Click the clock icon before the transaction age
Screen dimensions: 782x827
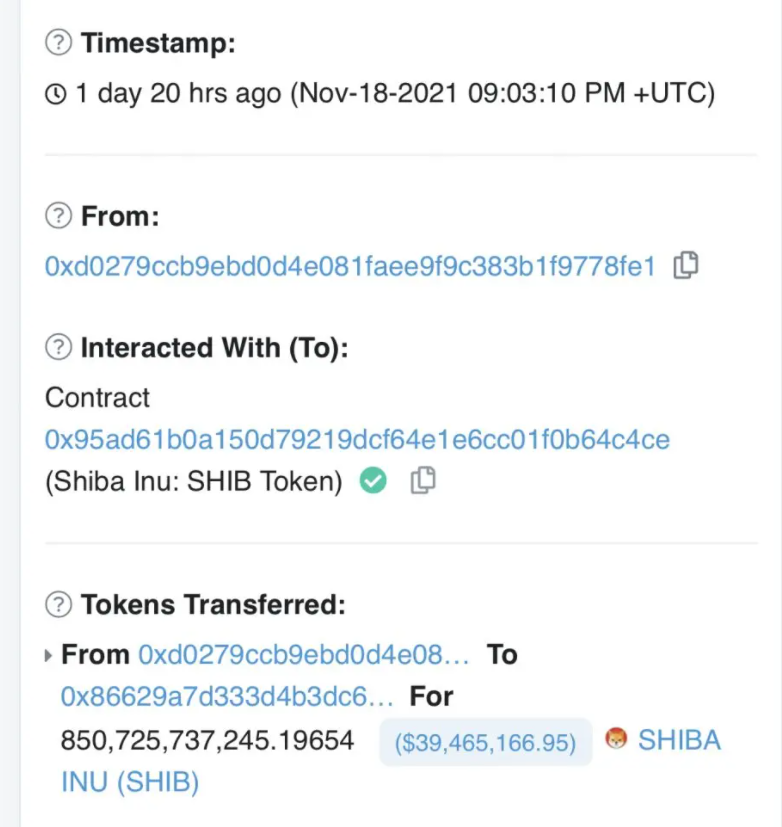tap(57, 94)
